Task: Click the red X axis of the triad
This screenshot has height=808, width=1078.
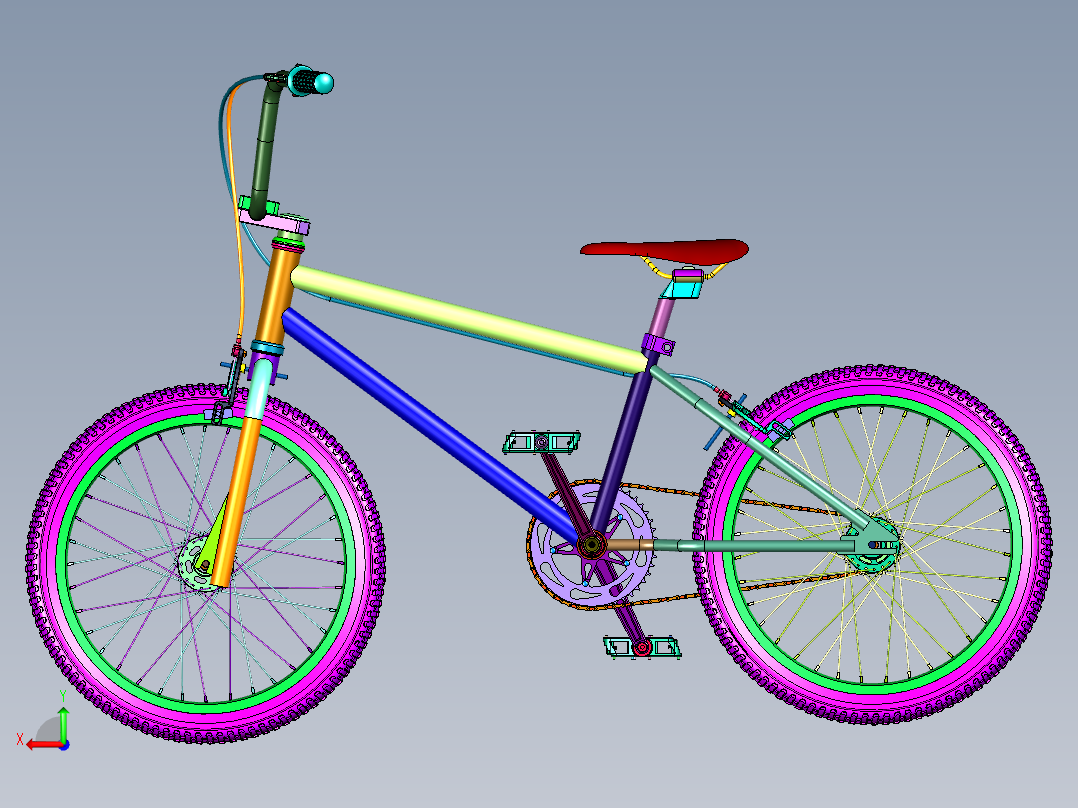Action: pyautogui.click(x=45, y=745)
